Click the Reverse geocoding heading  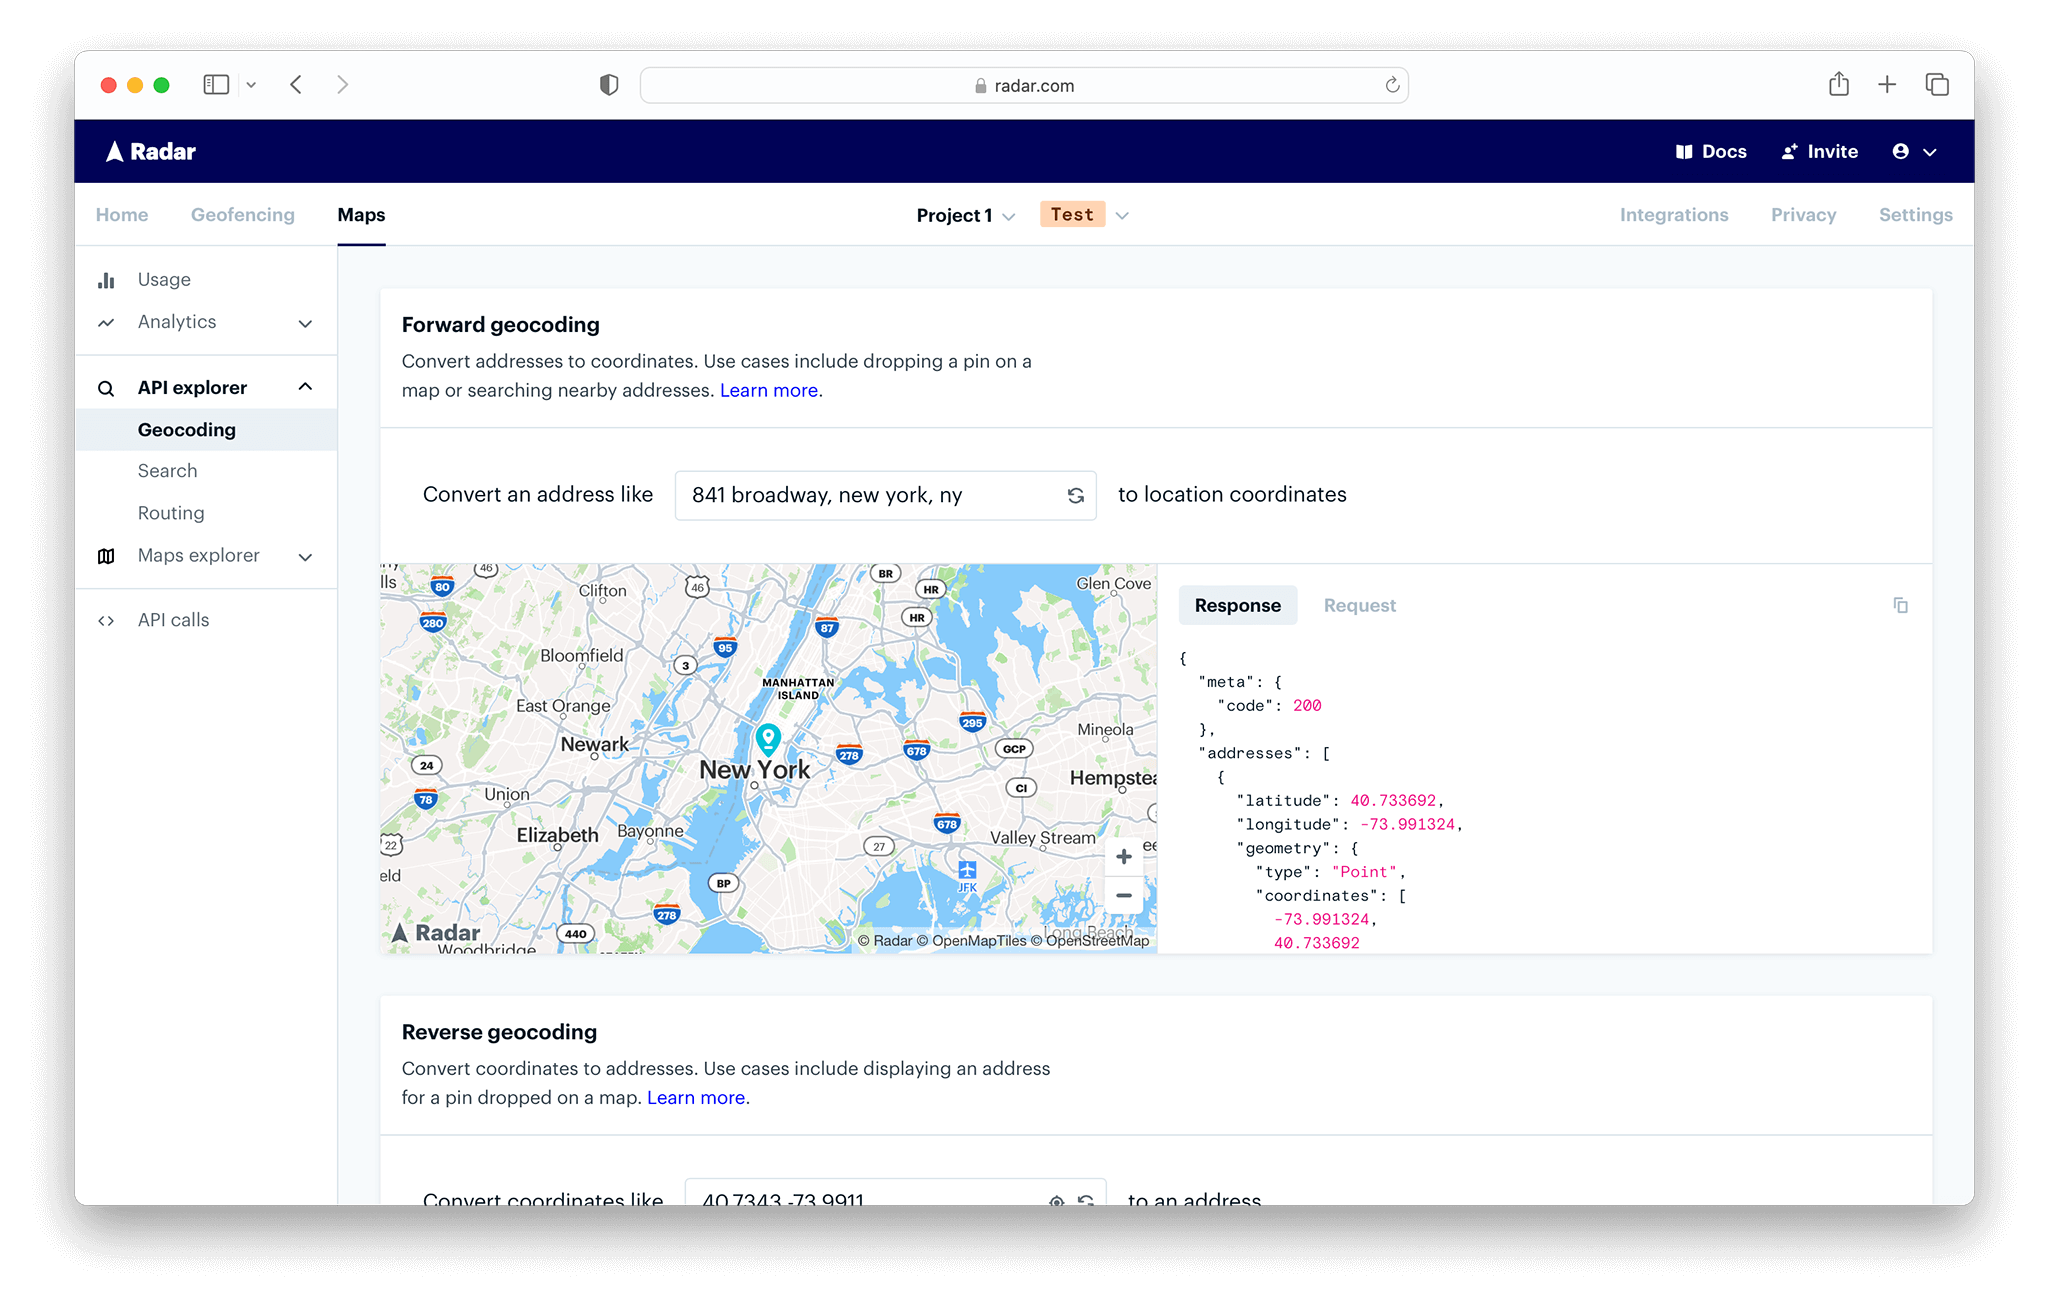point(499,1032)
